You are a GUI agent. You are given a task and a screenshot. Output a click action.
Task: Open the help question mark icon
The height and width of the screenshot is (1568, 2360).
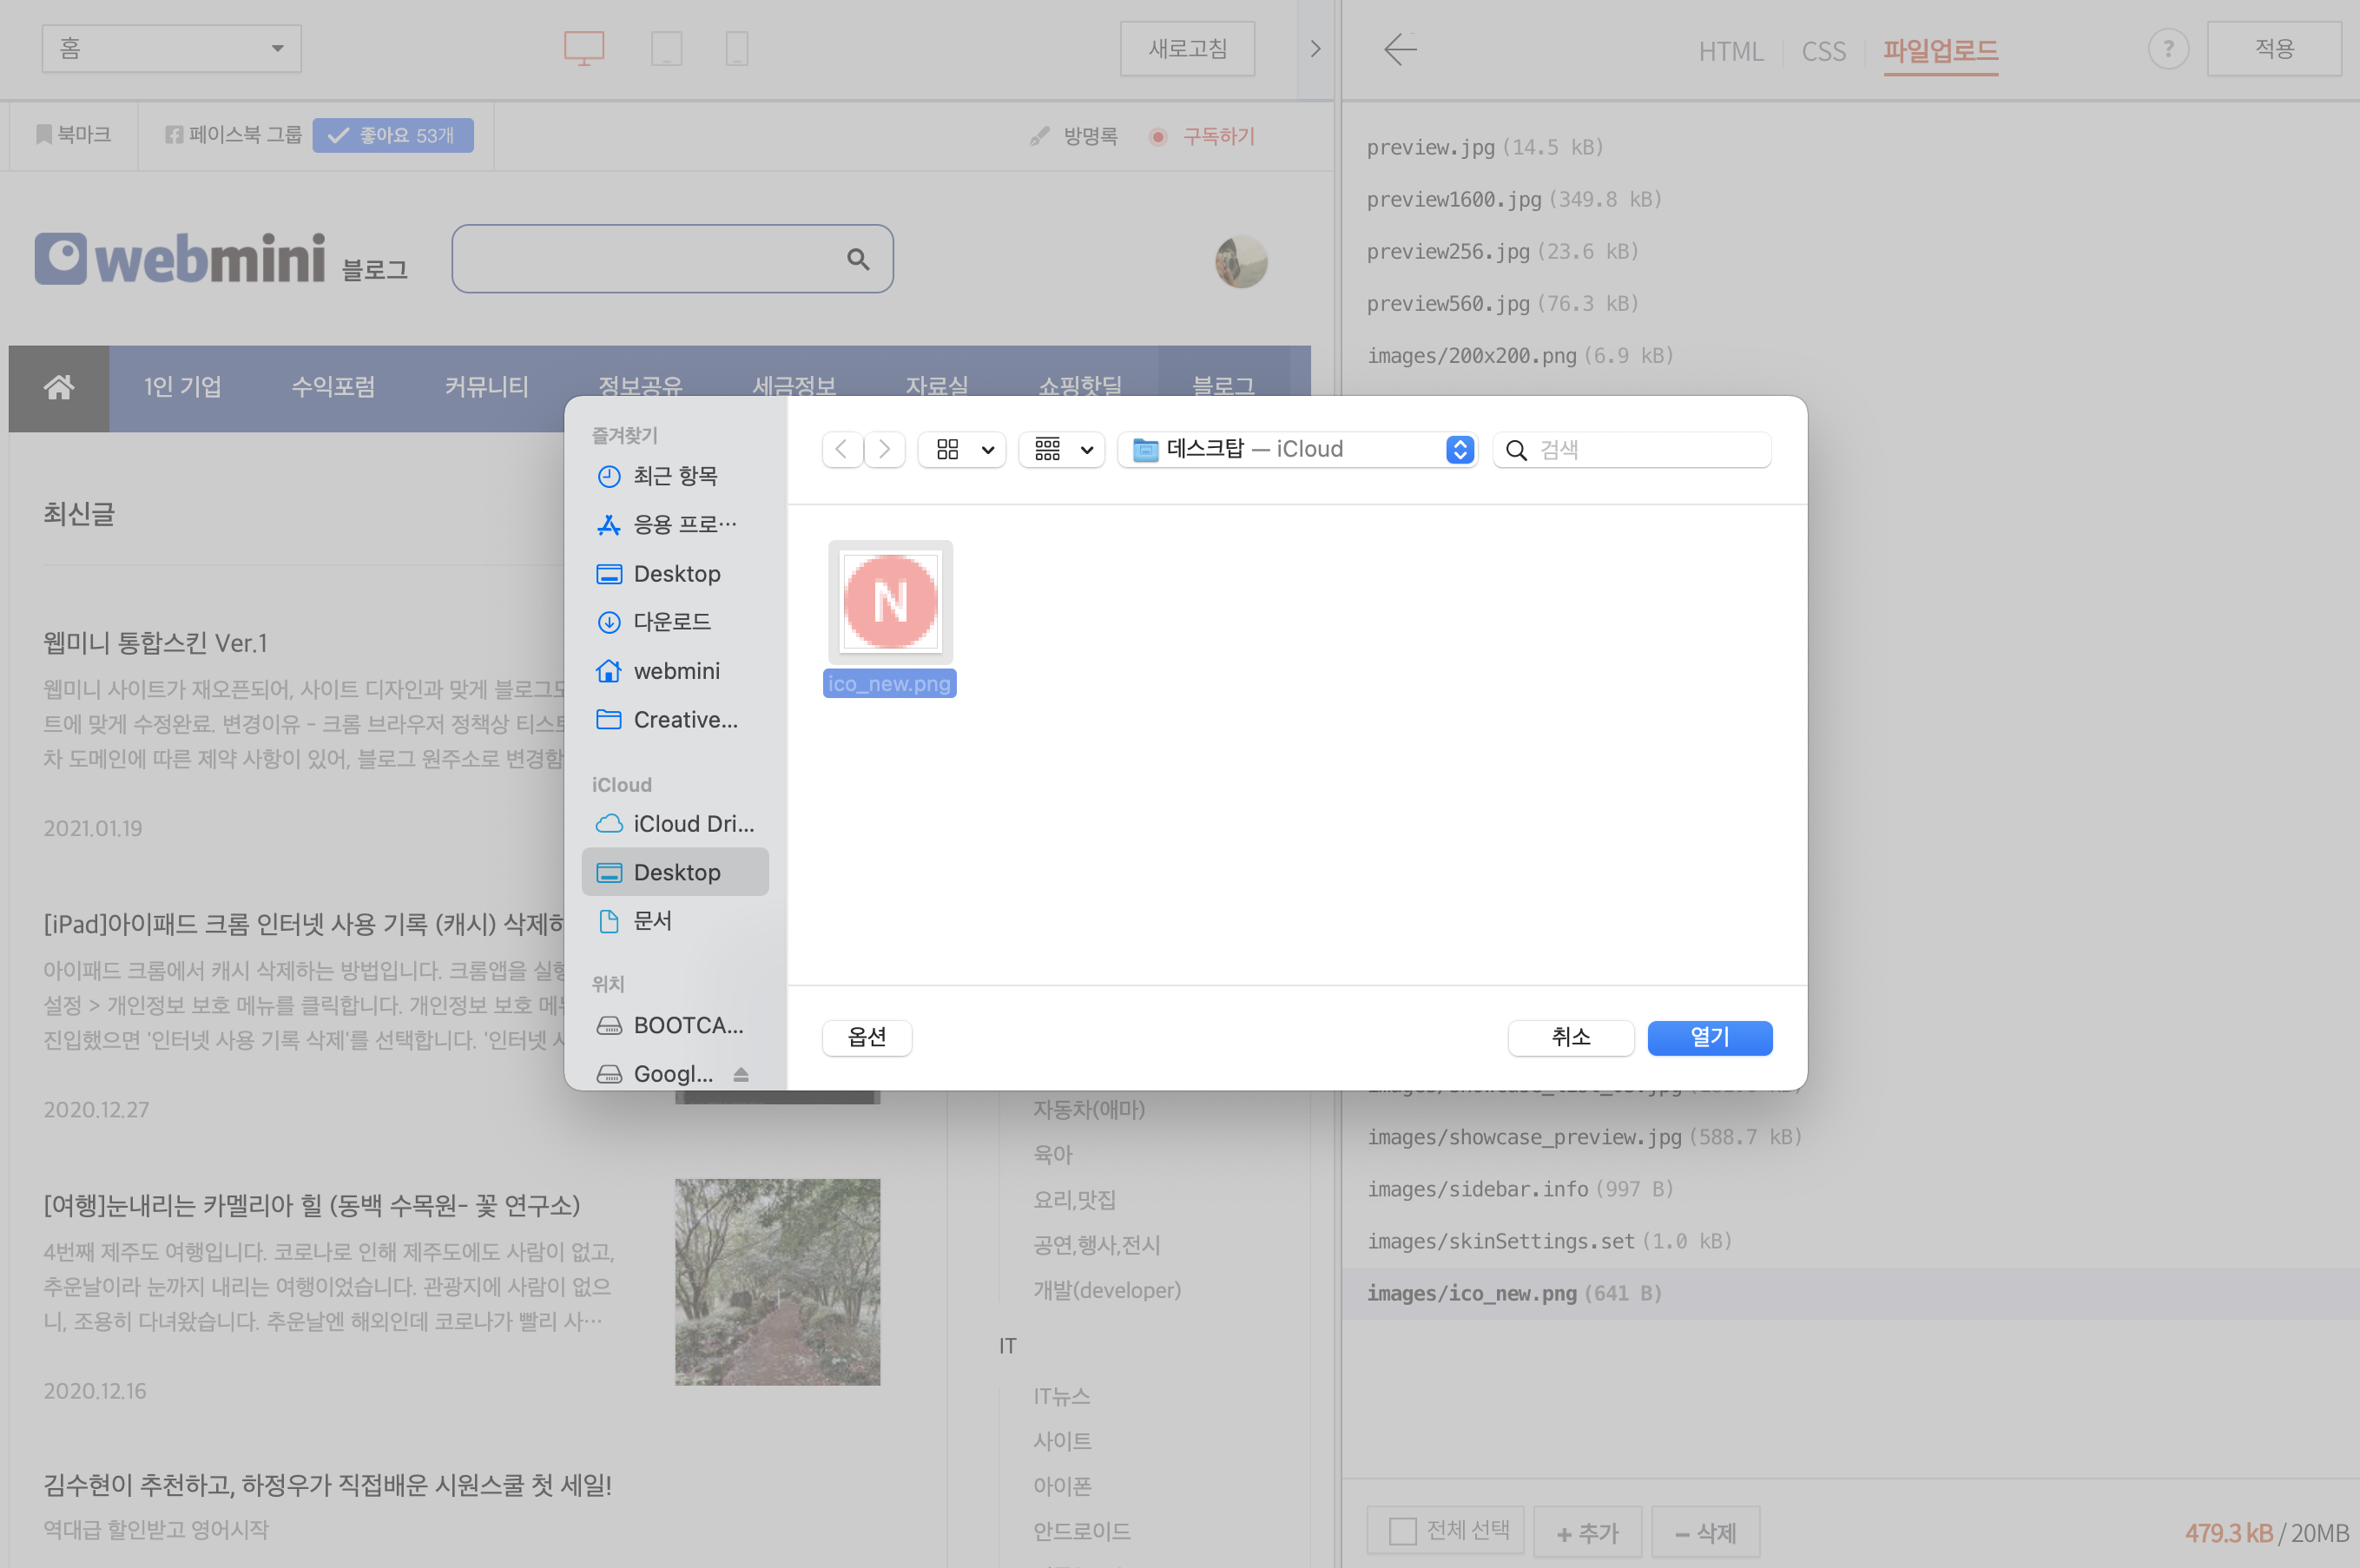tap(2168, 49)
